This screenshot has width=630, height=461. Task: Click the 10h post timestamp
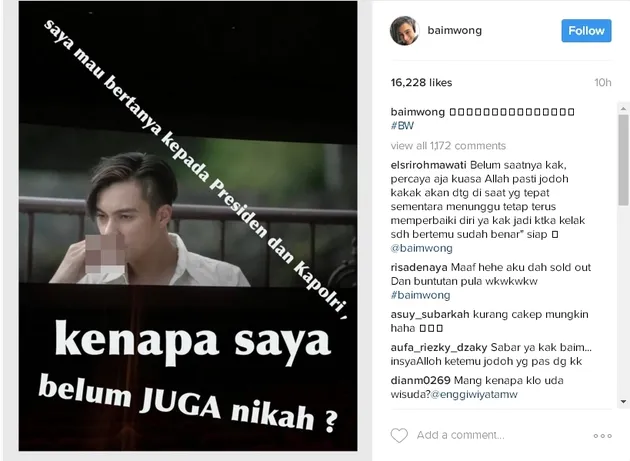point(603,82)
